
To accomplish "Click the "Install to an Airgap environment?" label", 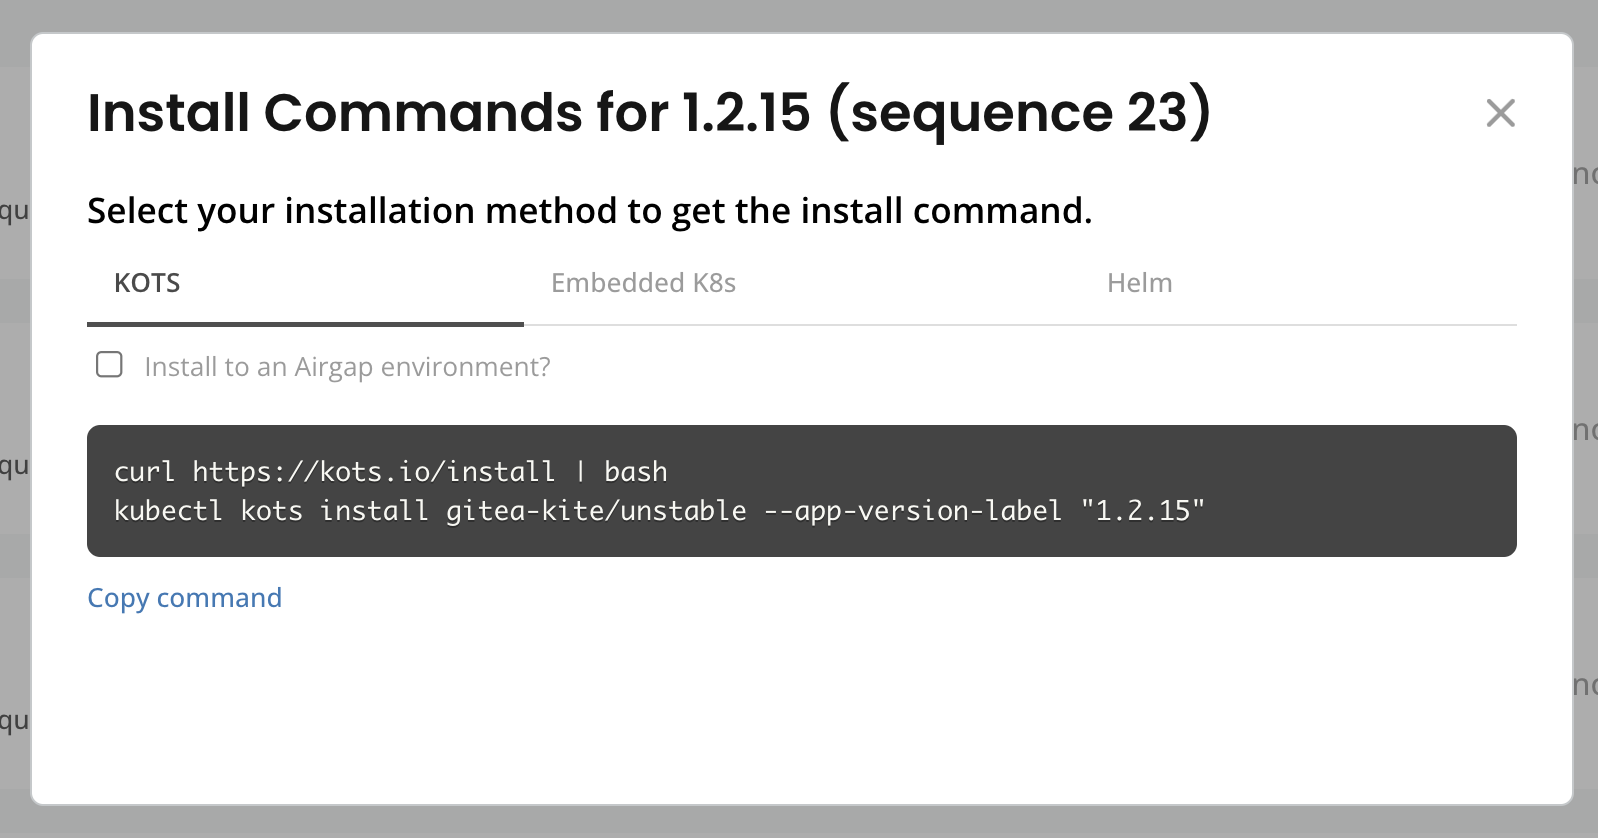I will [347, 367].
